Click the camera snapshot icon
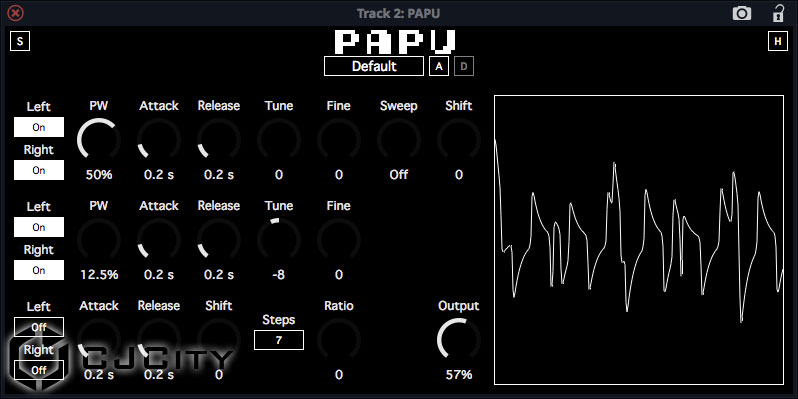The image size is (798, 399). pyautogui.click(x=742, y=13)
